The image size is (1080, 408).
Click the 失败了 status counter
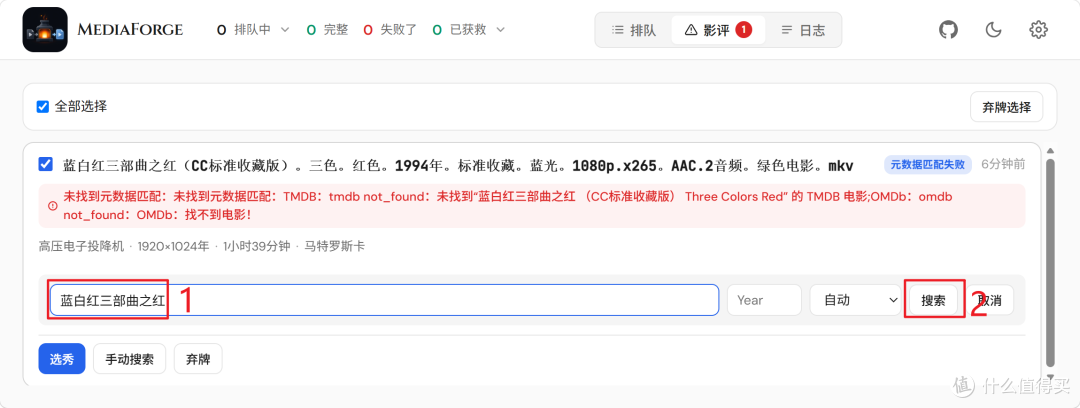pyautogui.click(x=390, y=30)
